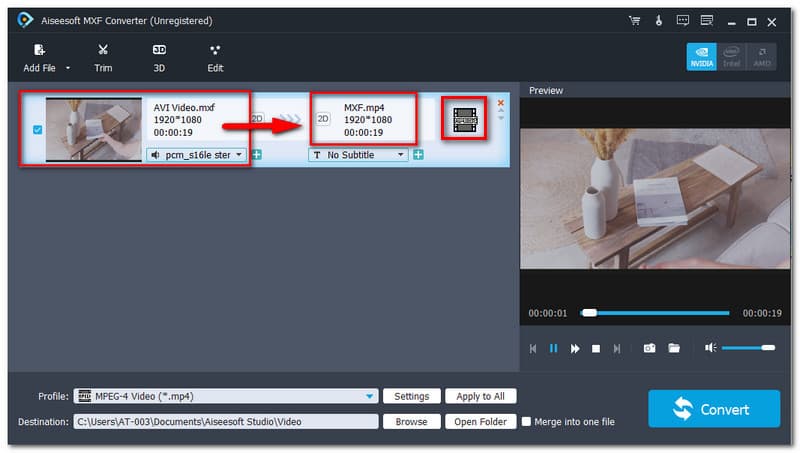Click preview end time 00:00:19
The image size is (800, 453).
pyautogui.click(x=762, y=313)
